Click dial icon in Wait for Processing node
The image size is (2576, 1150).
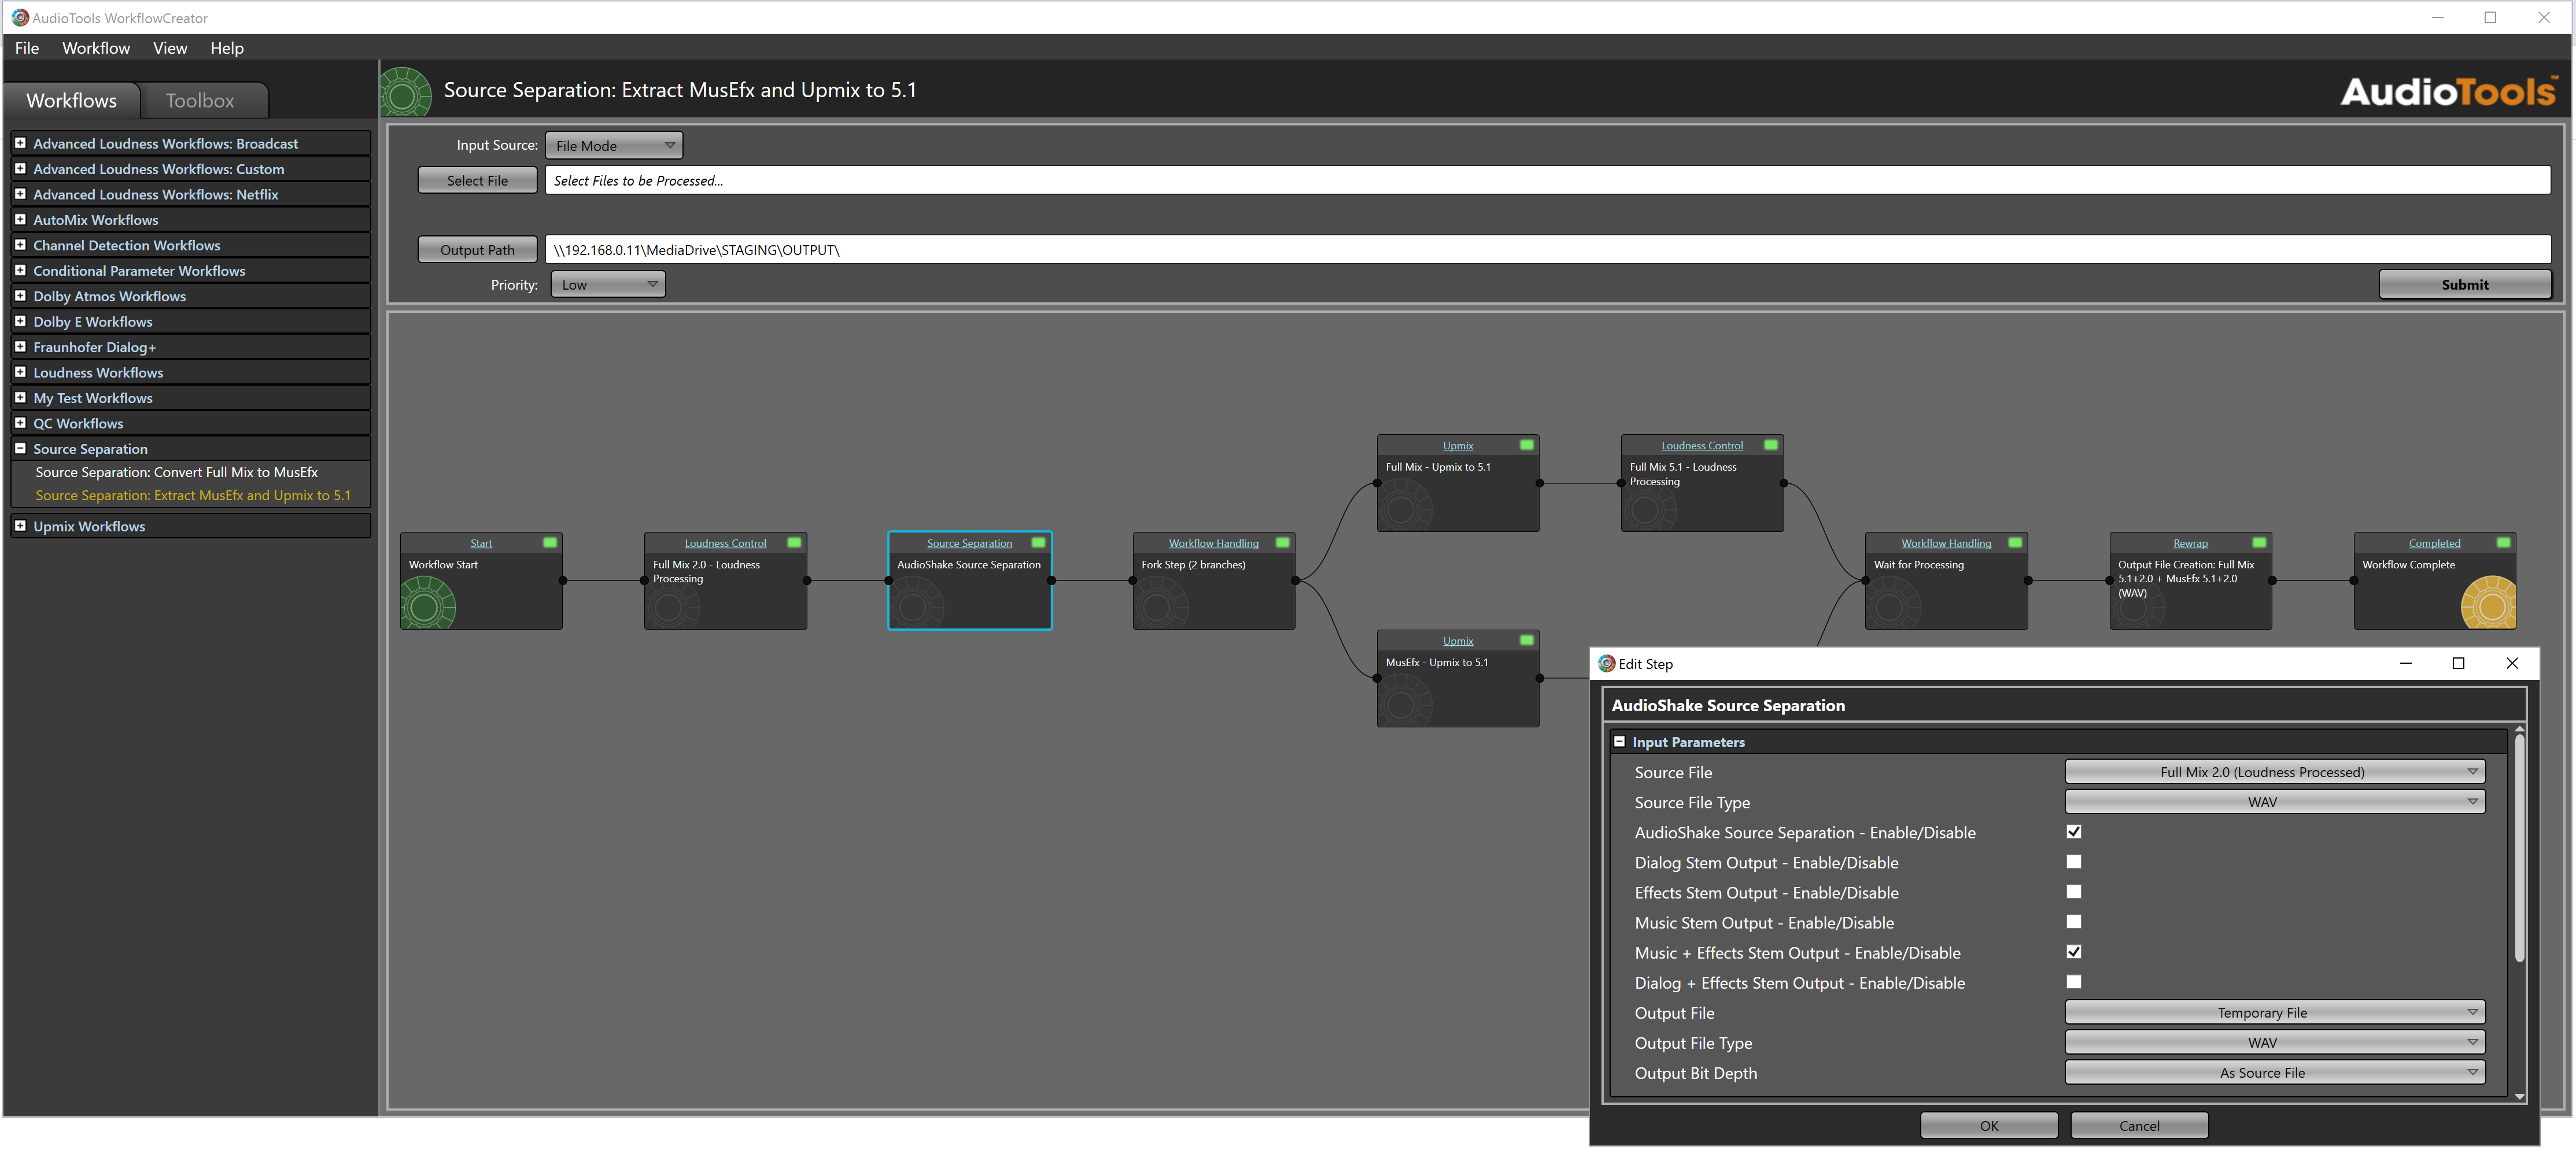pos(1892,604)
